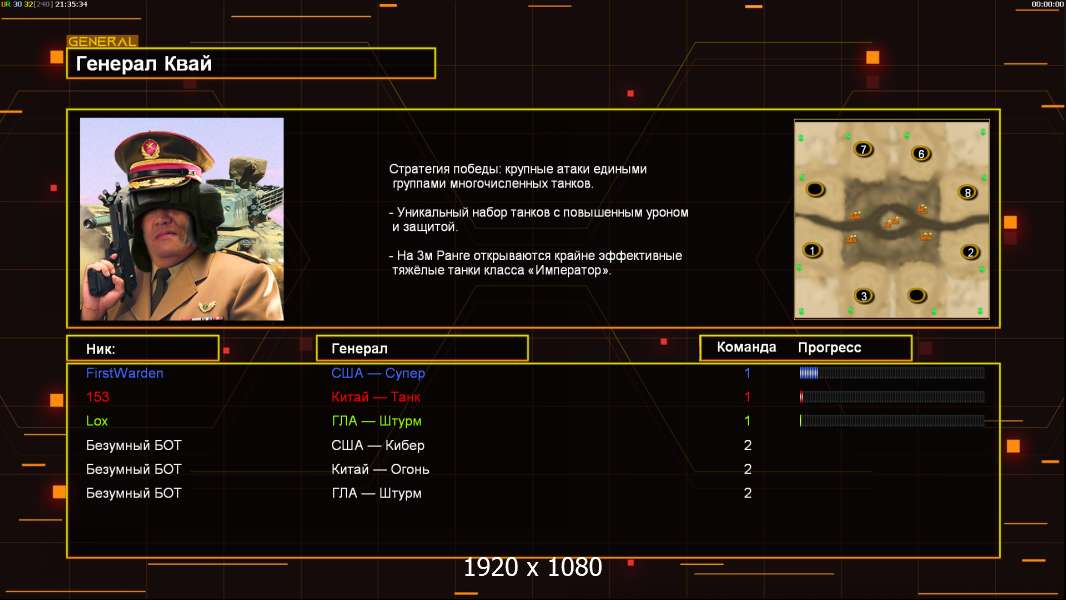Click the Прогресс column header

tap(829, 348)
